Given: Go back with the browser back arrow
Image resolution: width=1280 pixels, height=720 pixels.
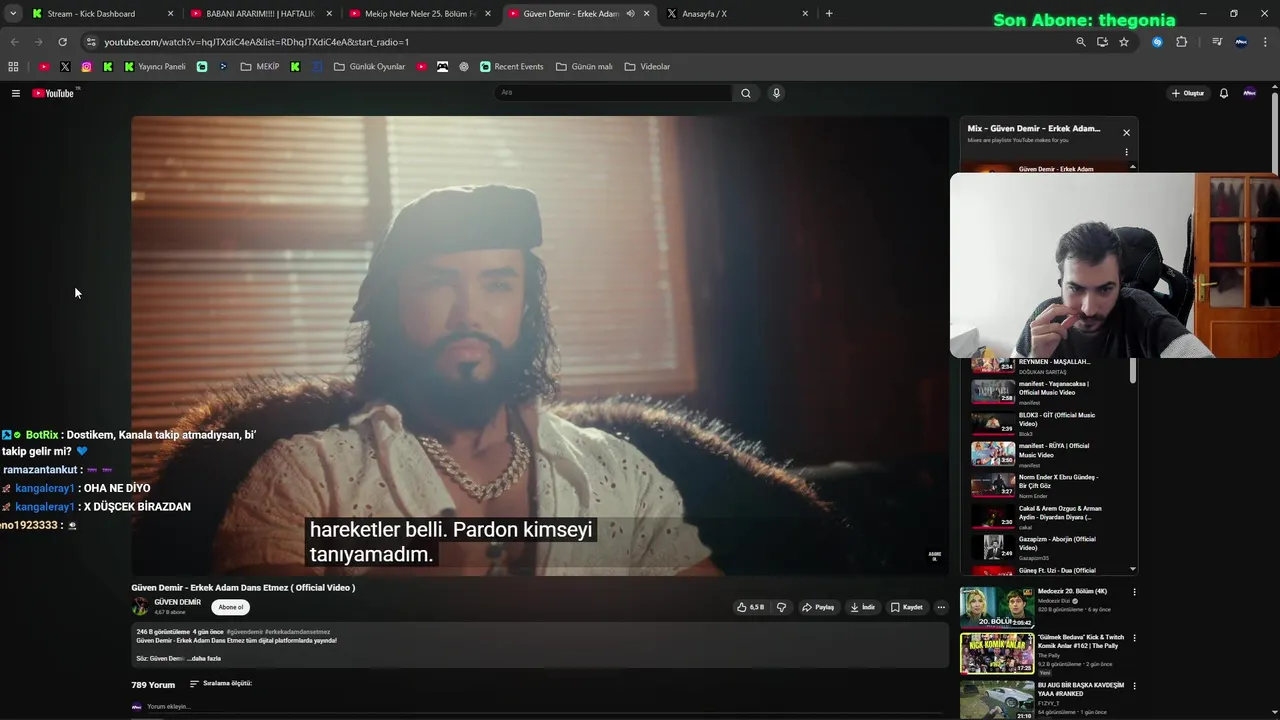Looking at the screenshot, I should pyautogui.click(x=14, y=42).
